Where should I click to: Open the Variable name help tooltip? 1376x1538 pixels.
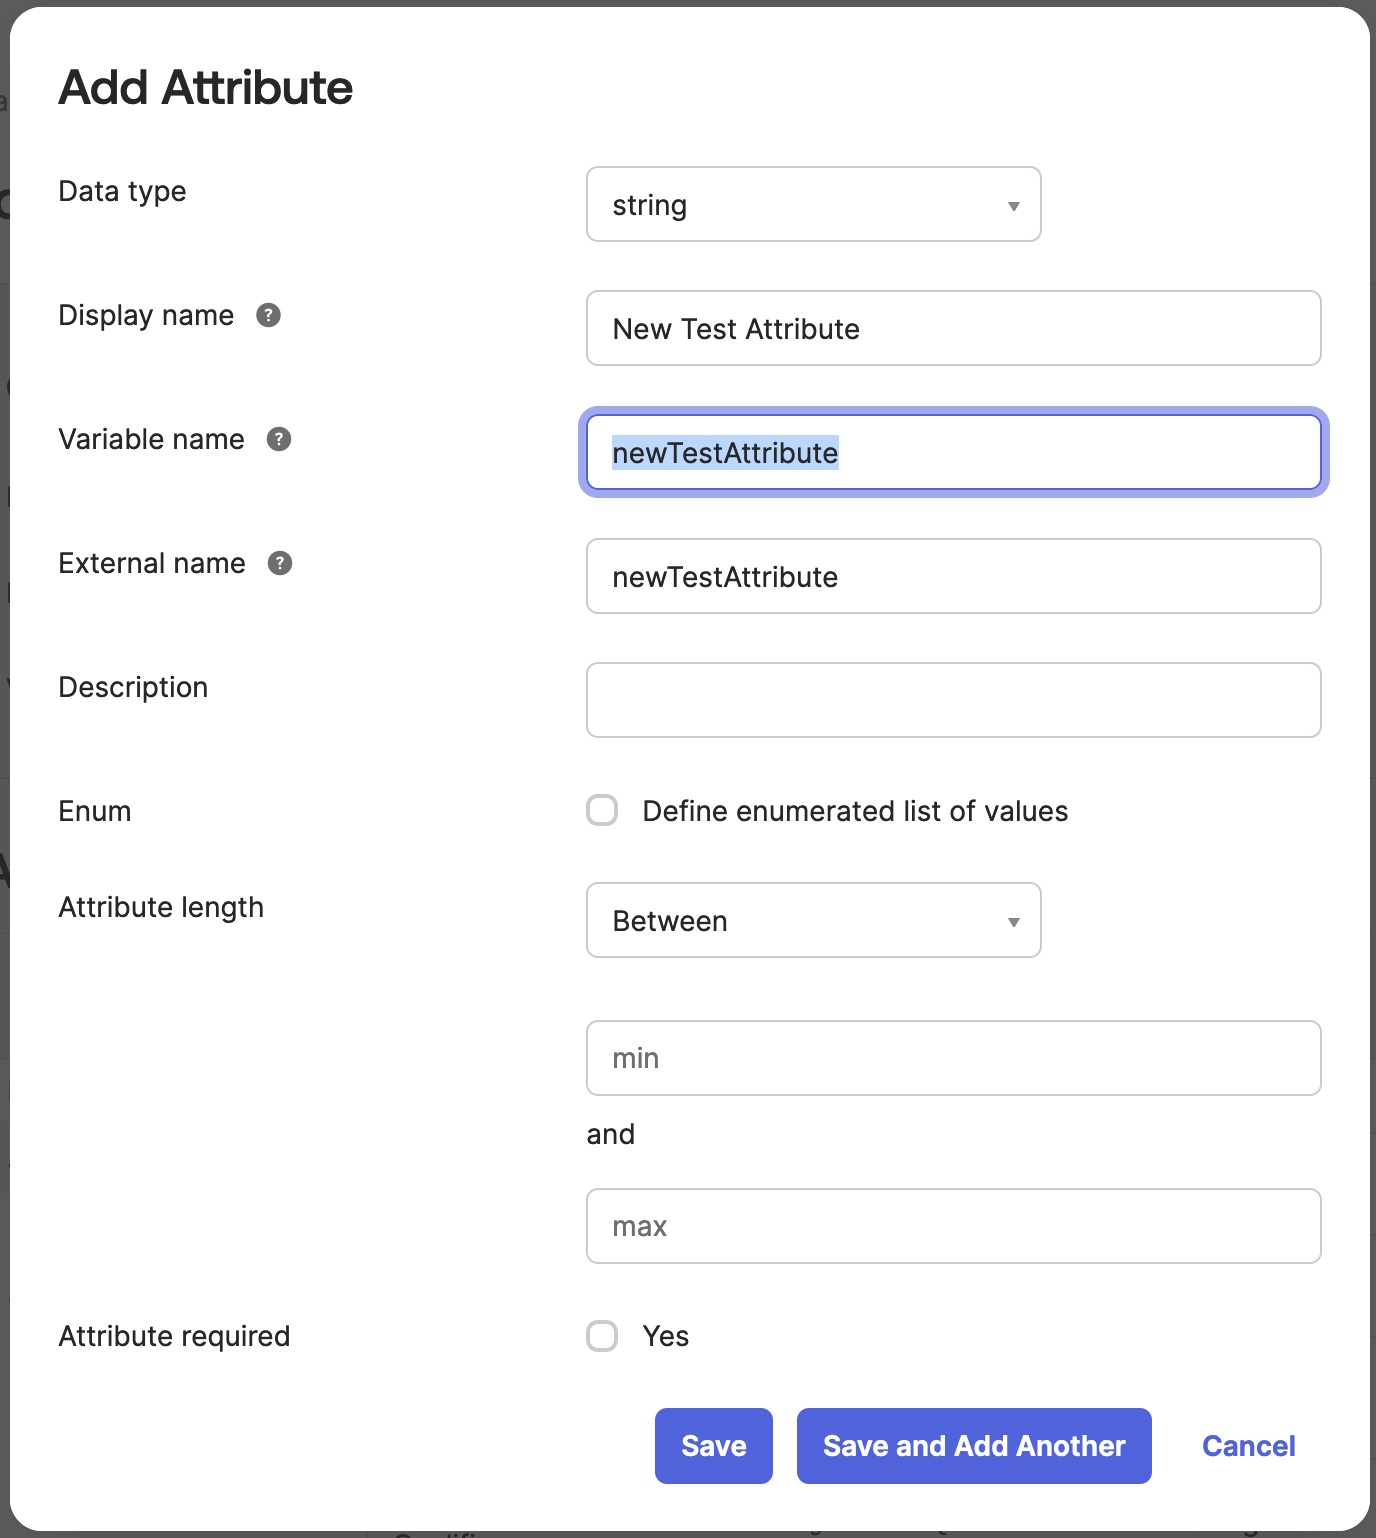tap(279, 438)
